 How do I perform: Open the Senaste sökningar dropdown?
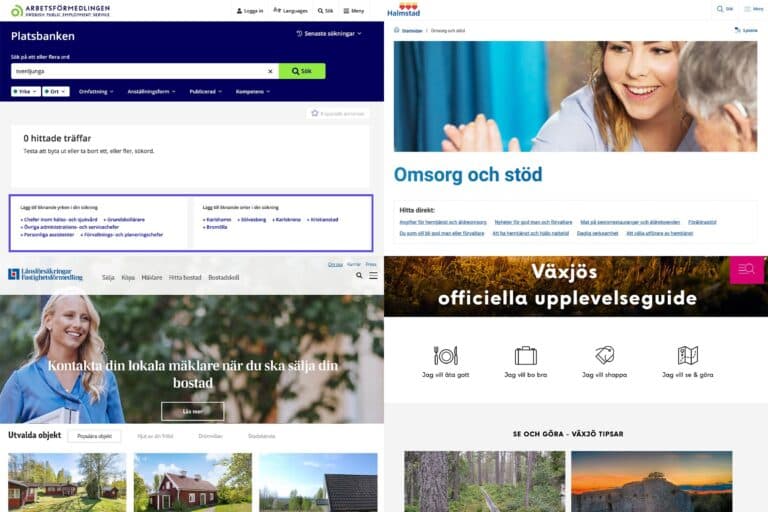click(x=329, y=34)
